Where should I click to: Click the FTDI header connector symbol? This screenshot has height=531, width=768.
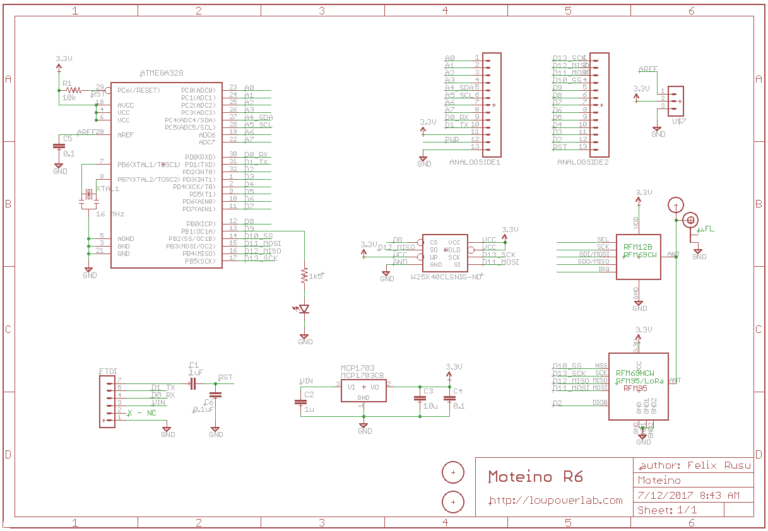(107, 401)
